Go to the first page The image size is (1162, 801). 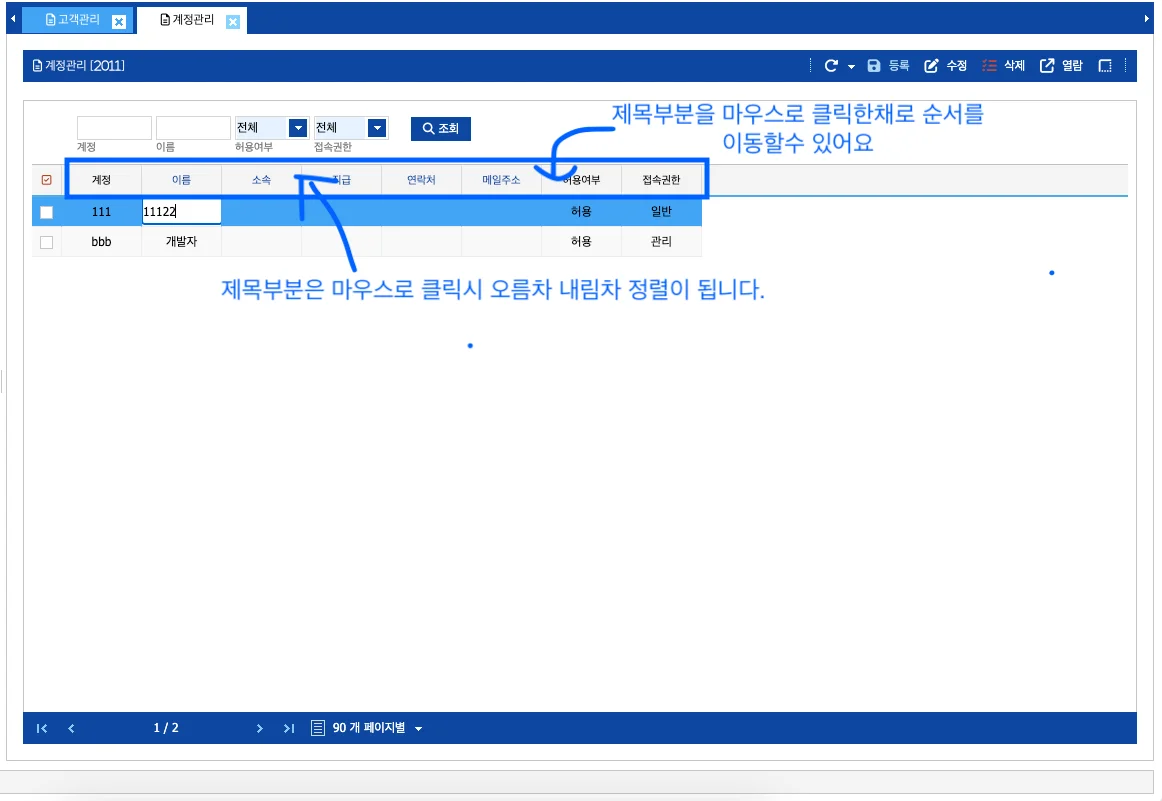(x=42, y=728)
